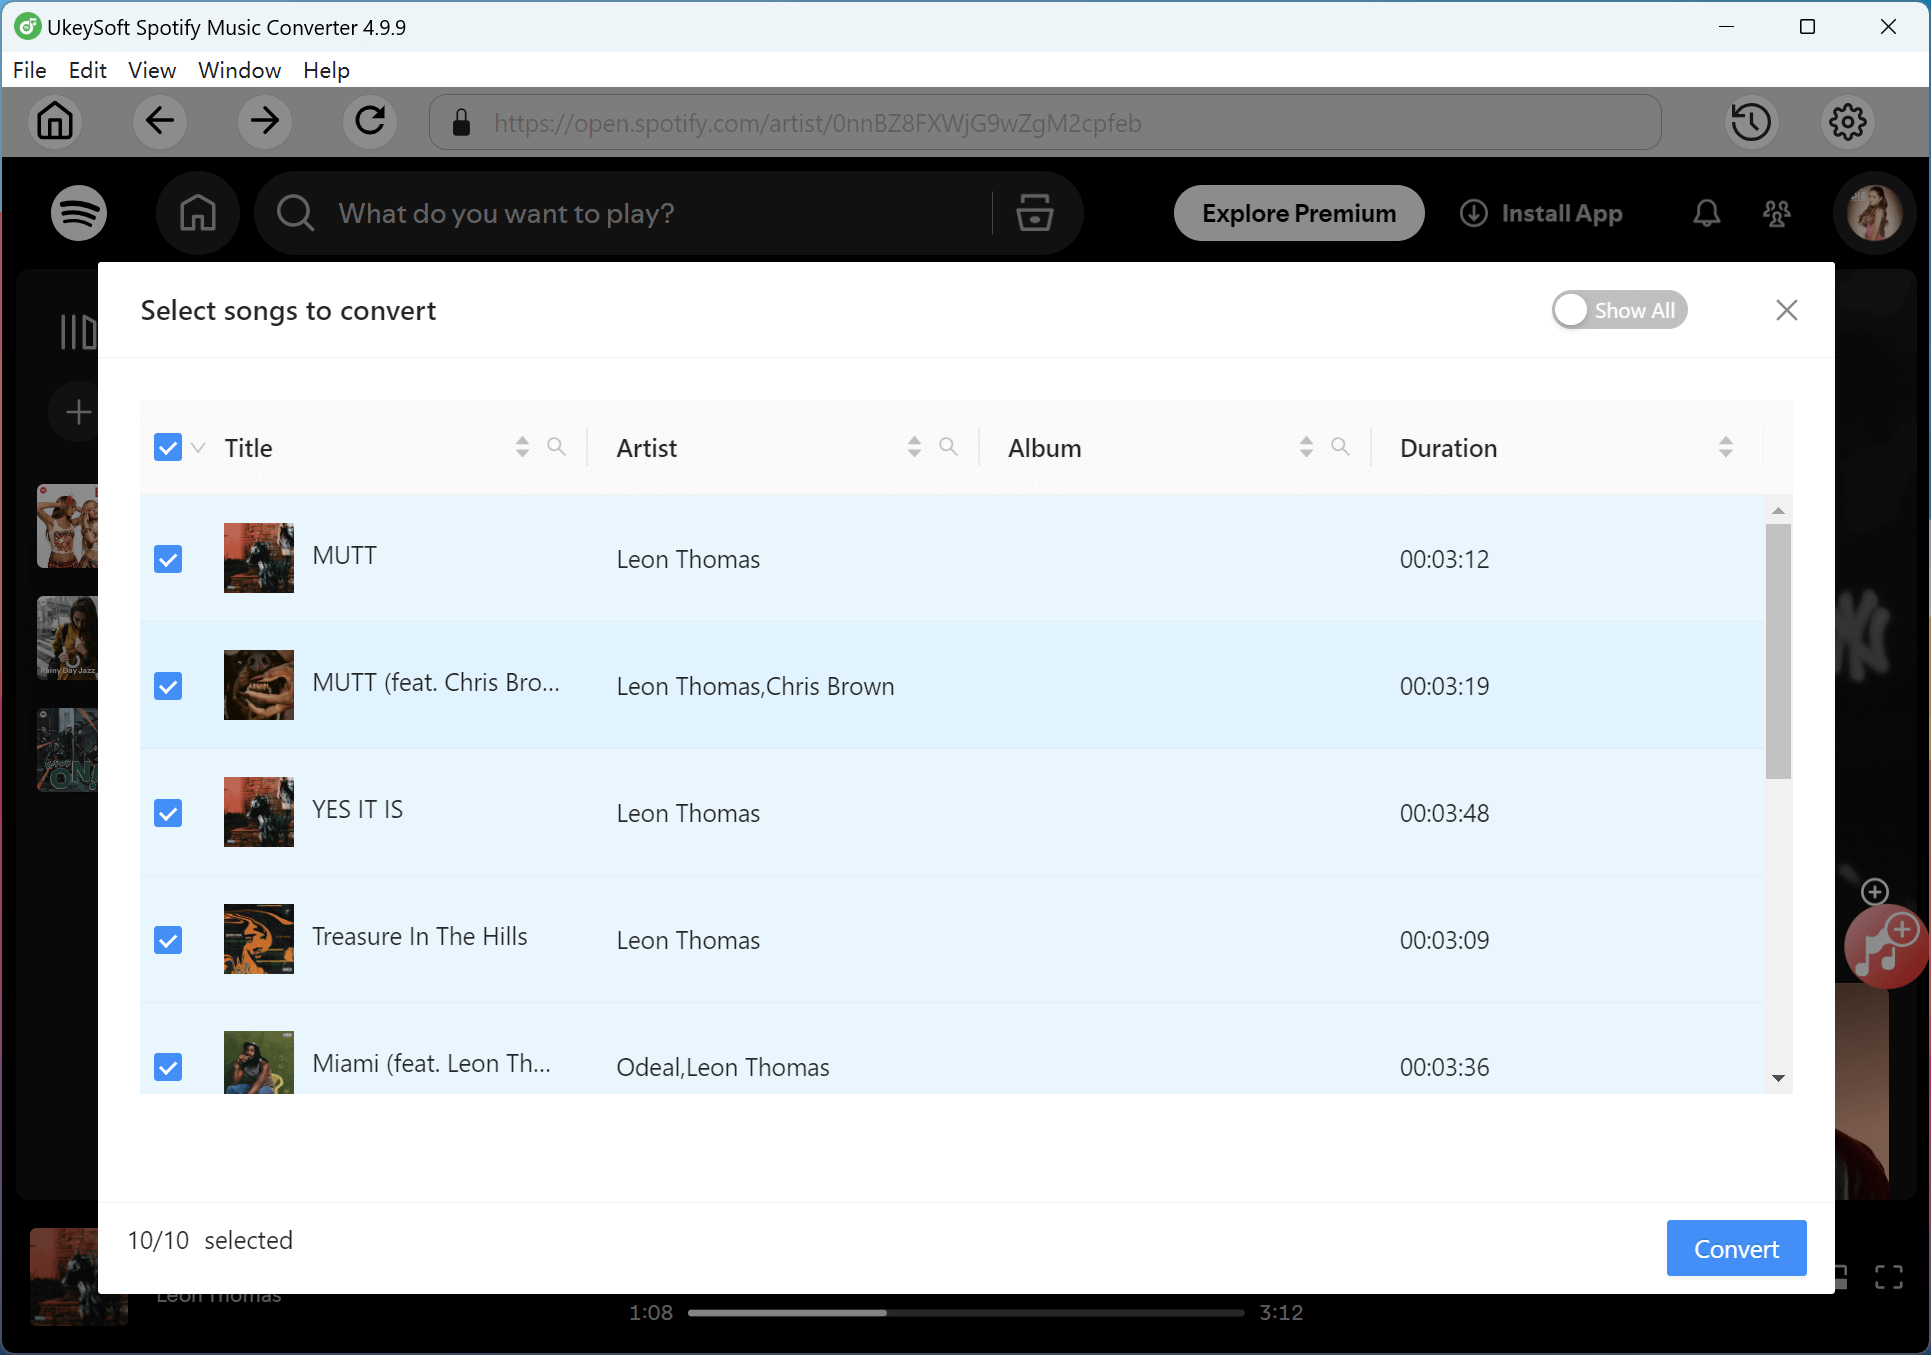Viewport: 1931px width, 1355px height.
Task: Open the Window menu
Action: [239, 70]
